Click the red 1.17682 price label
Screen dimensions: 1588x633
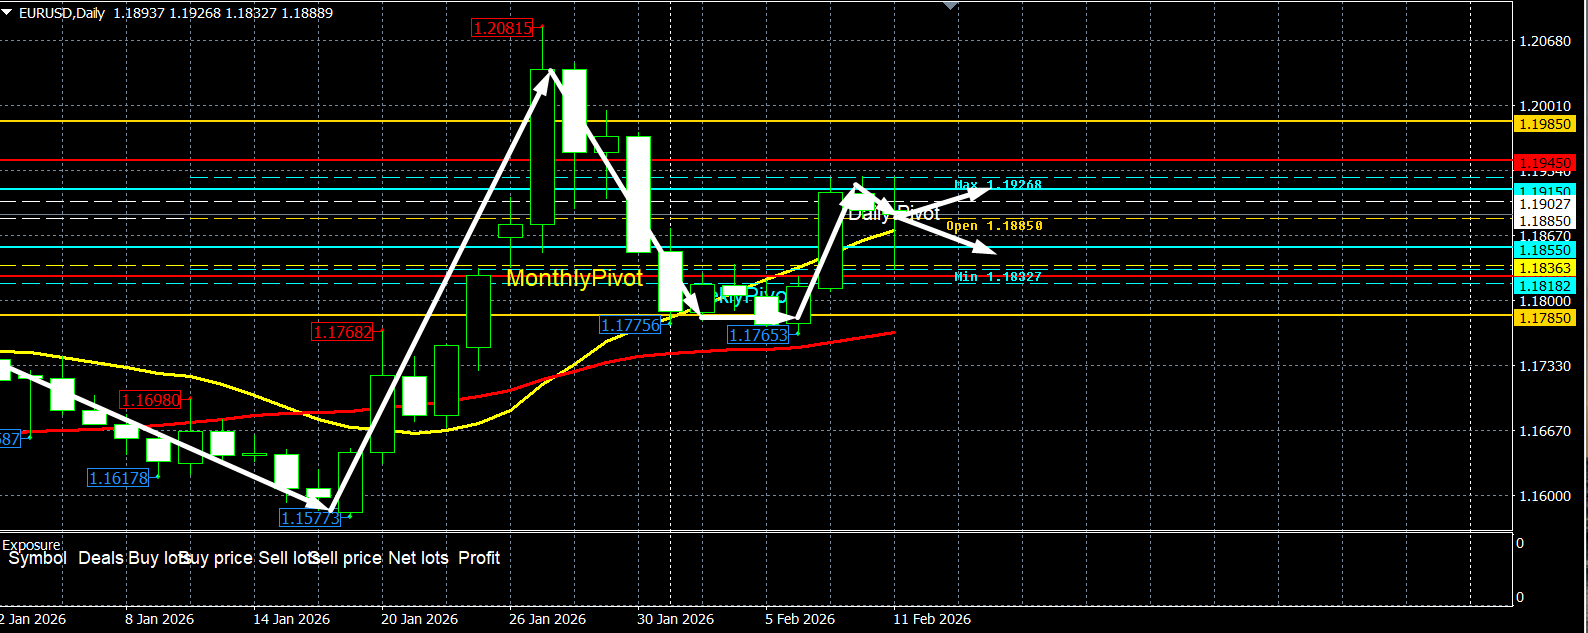tap(343, 332)
